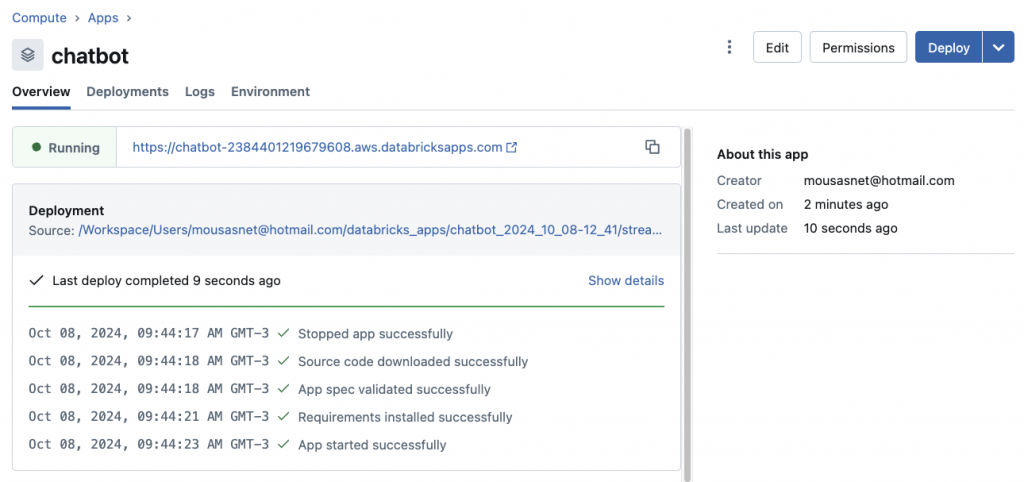Click green check beside Stopped app successfully

pos(284,334)
